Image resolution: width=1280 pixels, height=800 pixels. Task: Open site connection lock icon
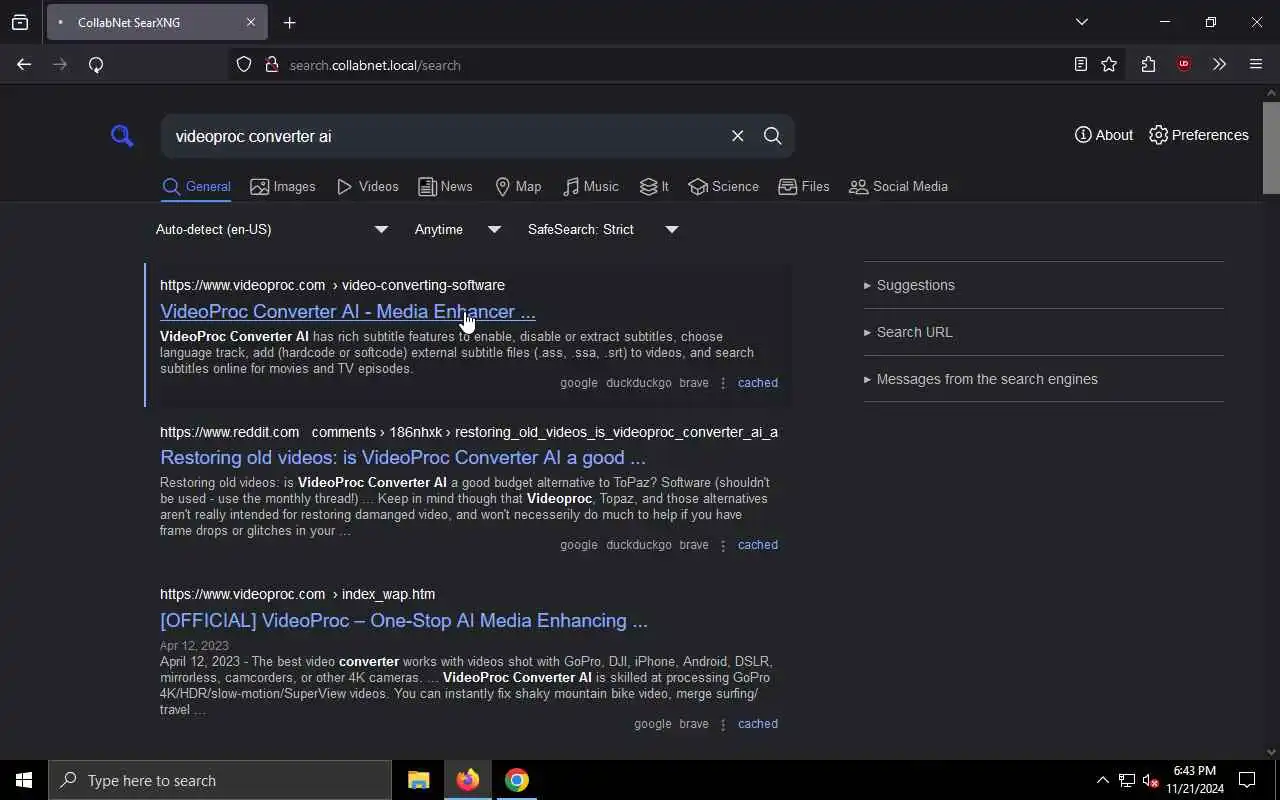pyautogui.click(x=271, y=65)
